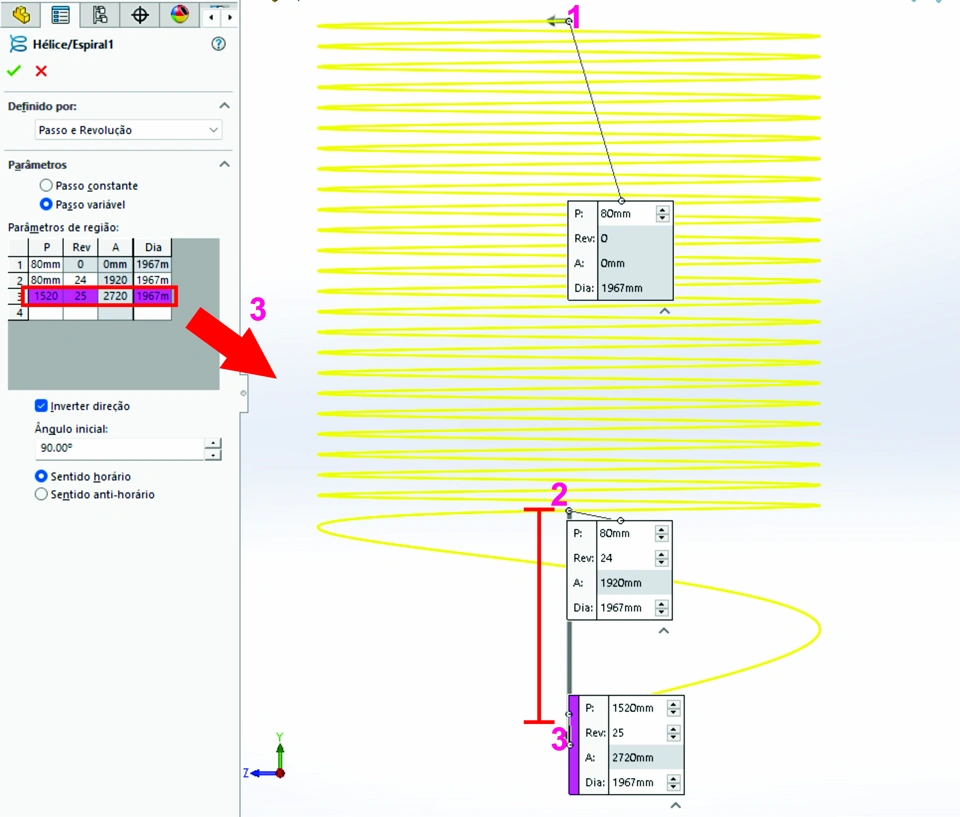Edit callout 3 Rev field 25
This screenshot has height=817, width=960.
tap(637, 732)
